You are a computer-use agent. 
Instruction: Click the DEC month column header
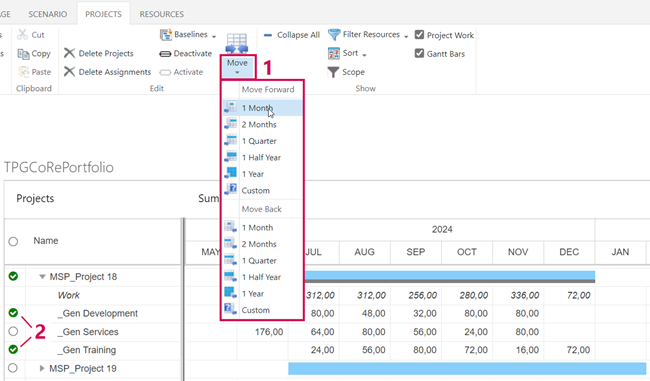569,252
